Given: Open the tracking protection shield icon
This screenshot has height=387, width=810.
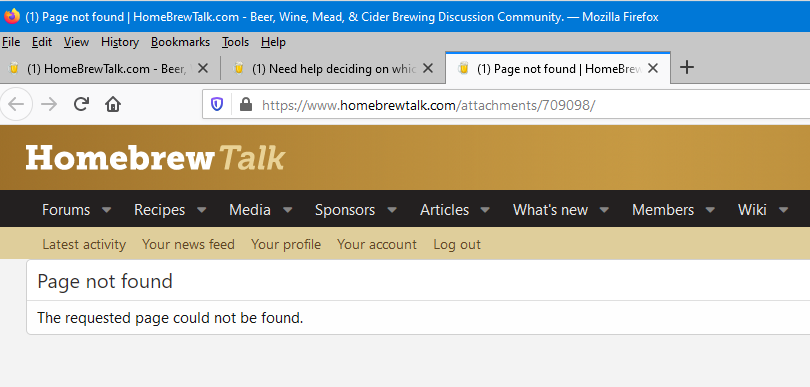Looking at the screenshot, I should [217, 105].
